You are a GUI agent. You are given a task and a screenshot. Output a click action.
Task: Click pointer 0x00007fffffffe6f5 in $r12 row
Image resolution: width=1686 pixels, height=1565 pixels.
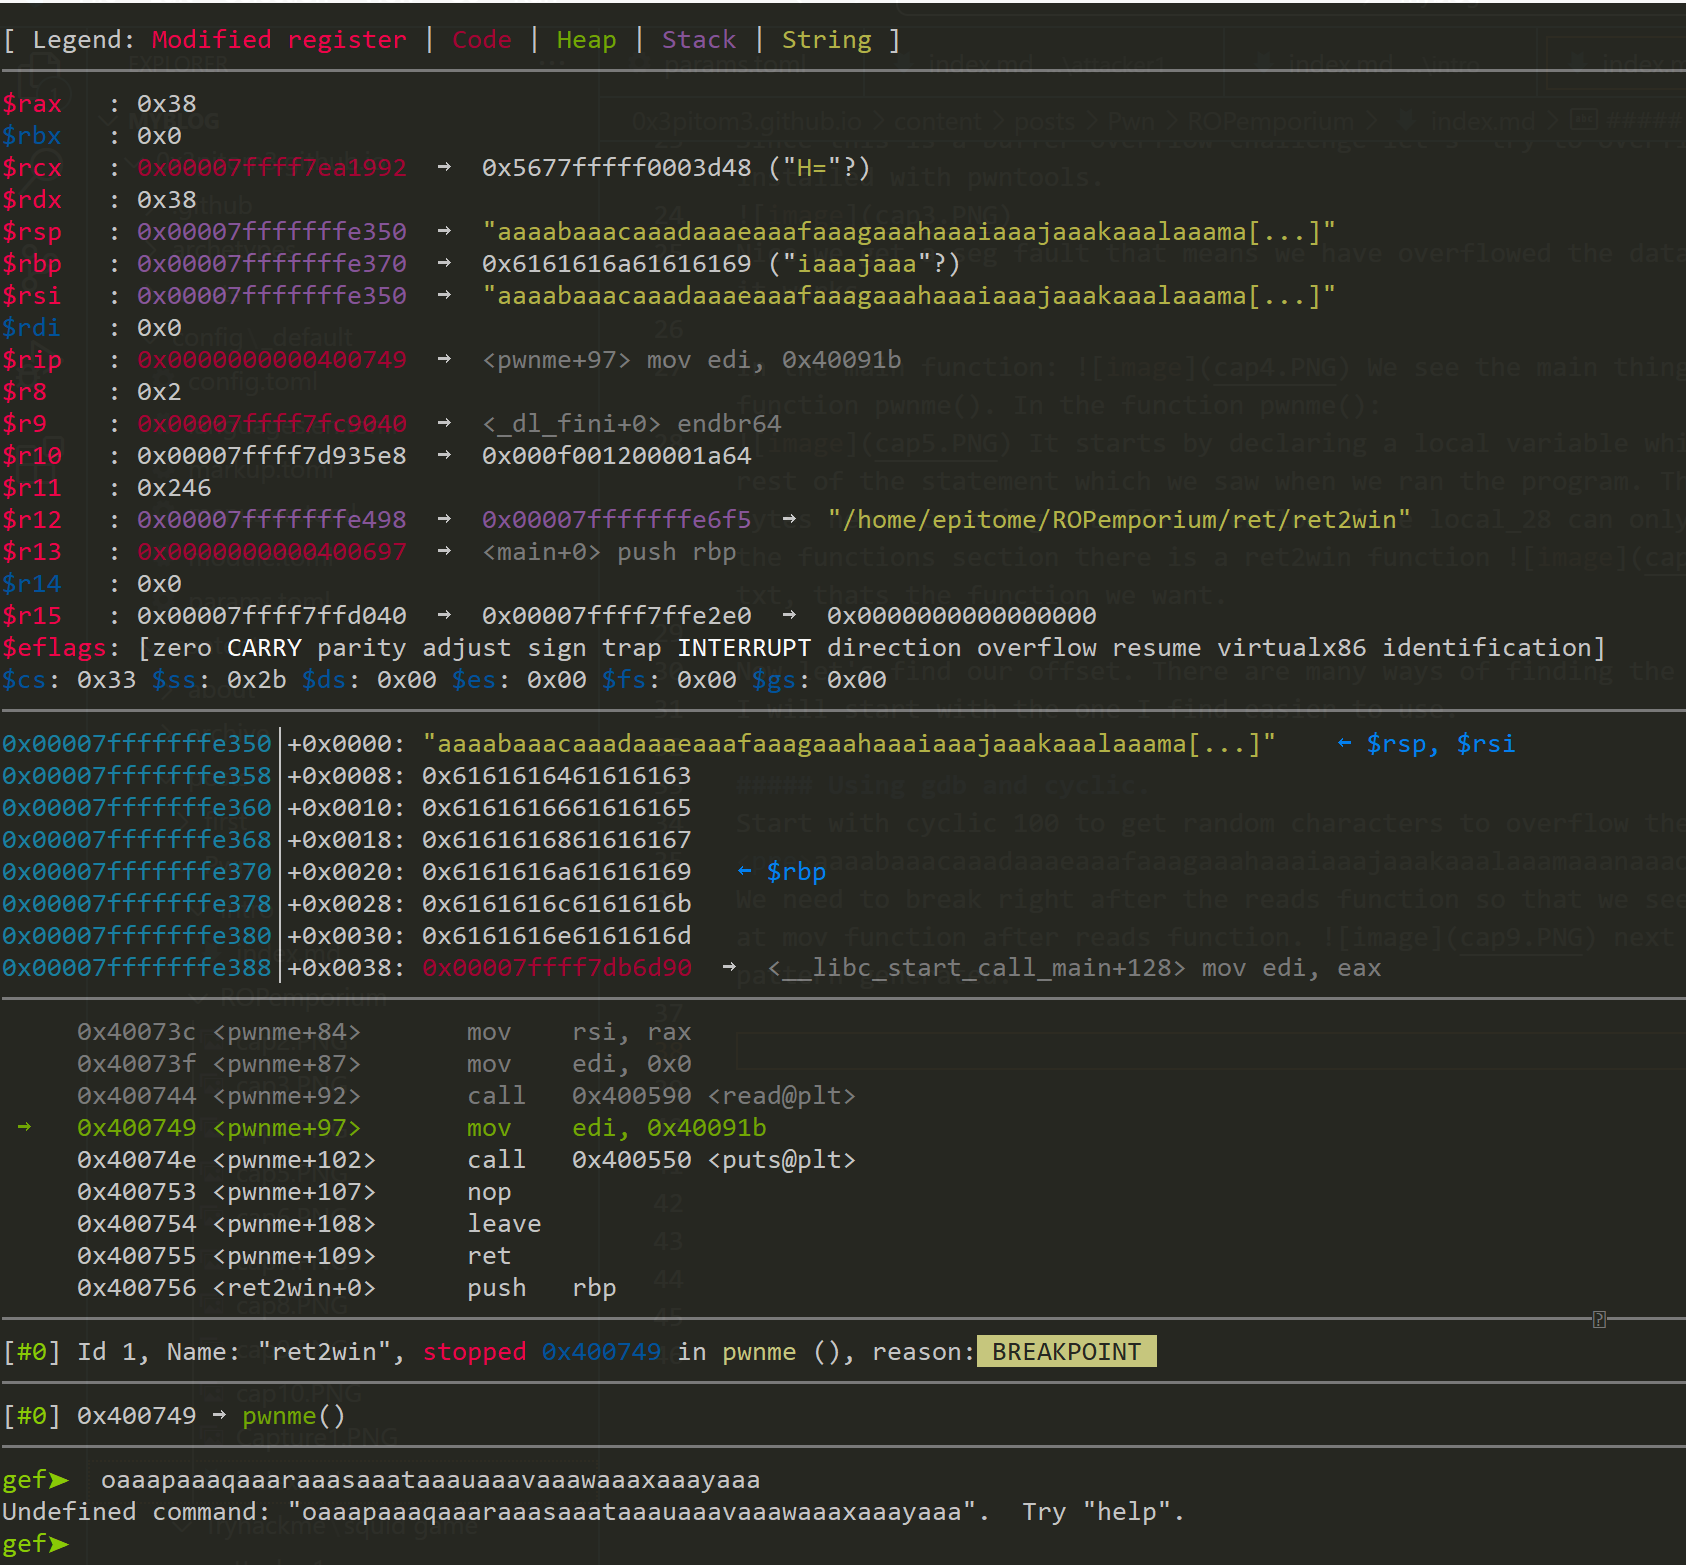616,520
